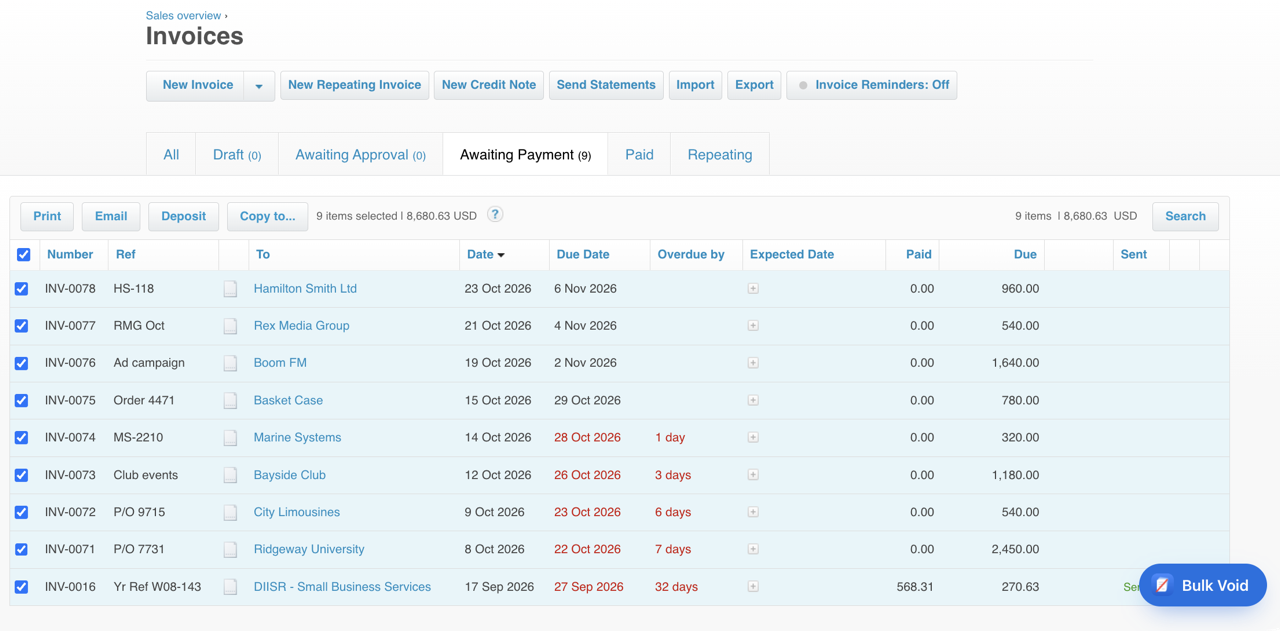Sort by Number column header
This screenshot has width=1280, height=631.
70,254
